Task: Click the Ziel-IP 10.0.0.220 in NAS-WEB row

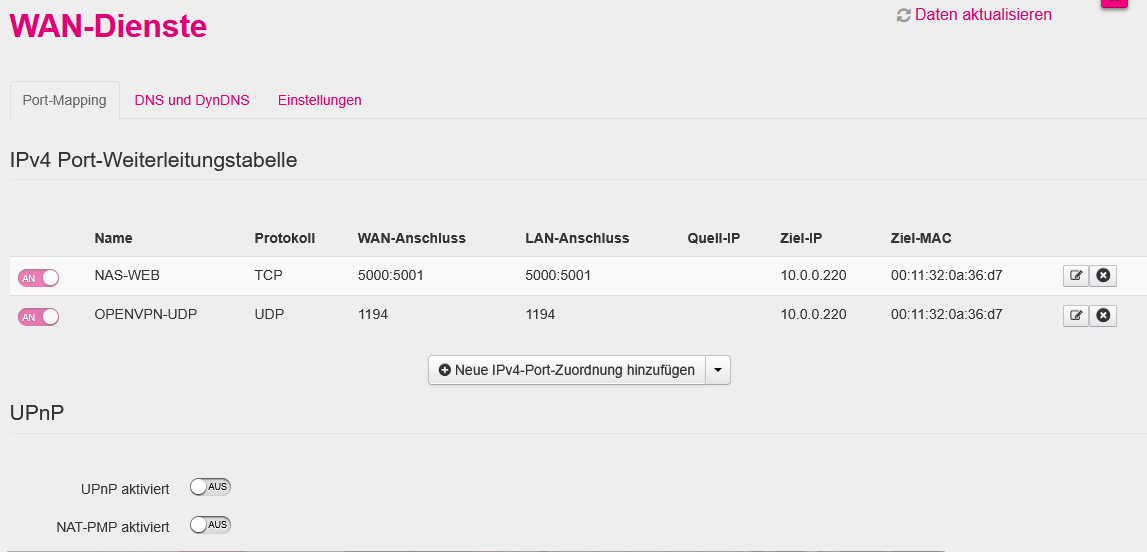Action: tap(813, 276)
